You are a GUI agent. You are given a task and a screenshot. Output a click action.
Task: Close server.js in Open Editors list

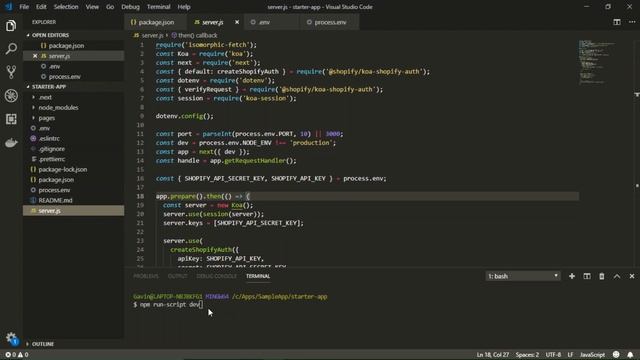(35, 56)
